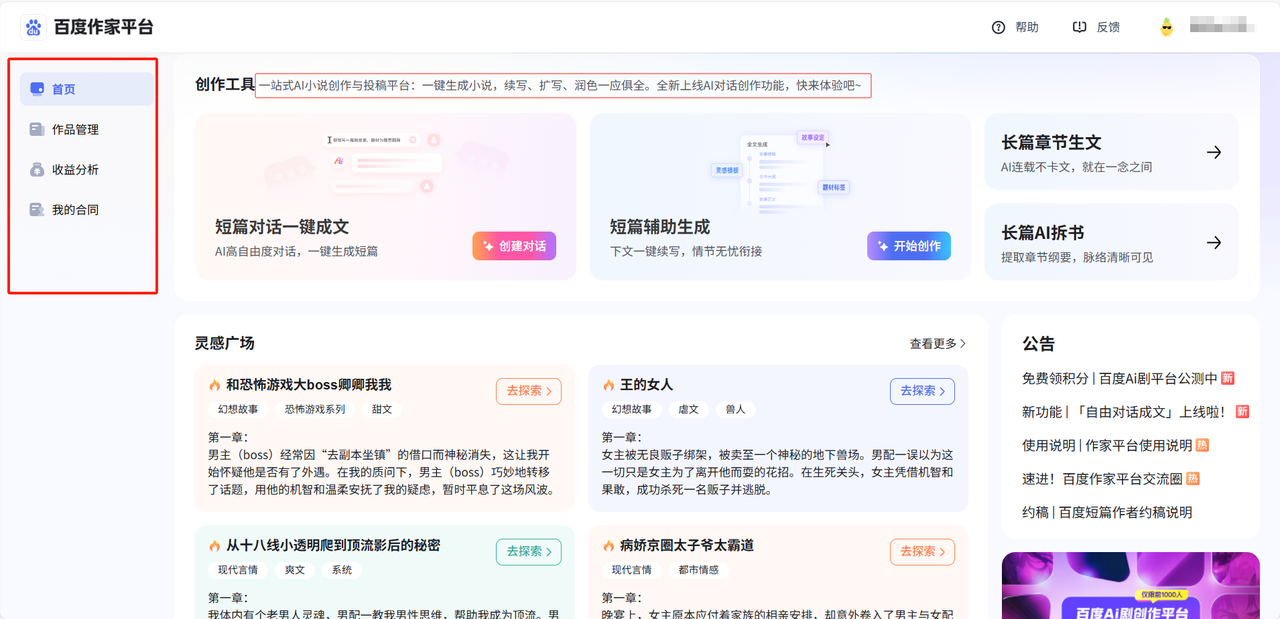
Task: Open announcement 使用说明 | 作家平台使用说明
Action: pyautogui.click(x=1107, y=445)
